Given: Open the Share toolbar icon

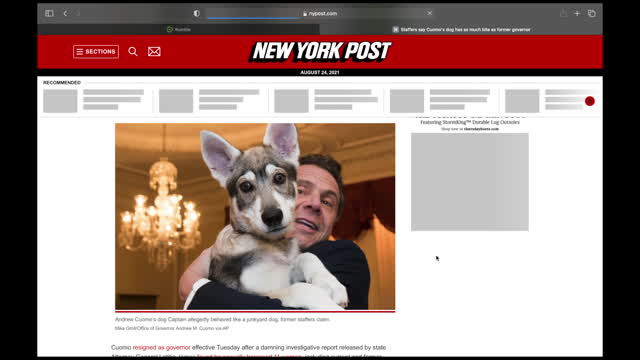Looking at the screenshot, I should [563, 13].
